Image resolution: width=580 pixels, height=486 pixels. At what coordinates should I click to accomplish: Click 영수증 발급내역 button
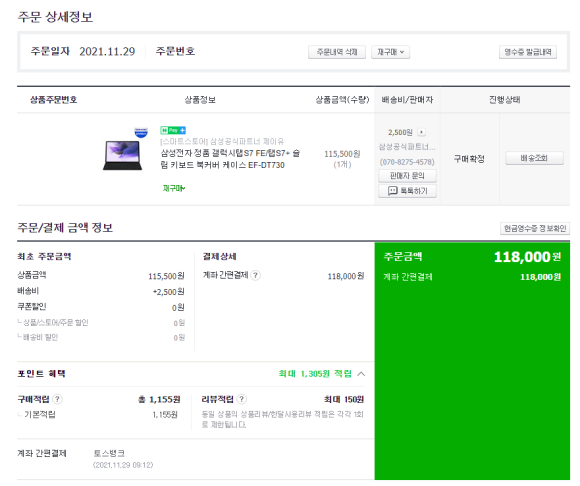pos(528,52)
